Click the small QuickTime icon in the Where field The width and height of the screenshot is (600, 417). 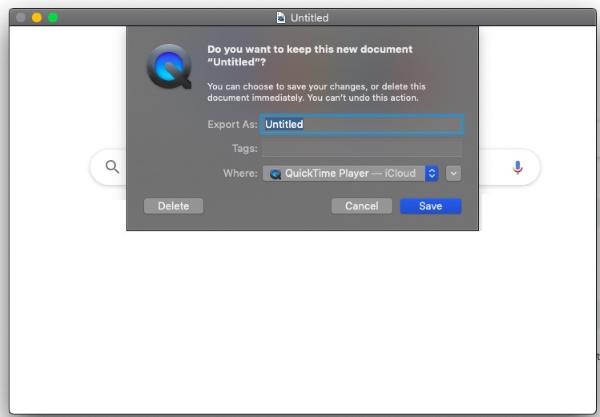(x=275, y=174)
